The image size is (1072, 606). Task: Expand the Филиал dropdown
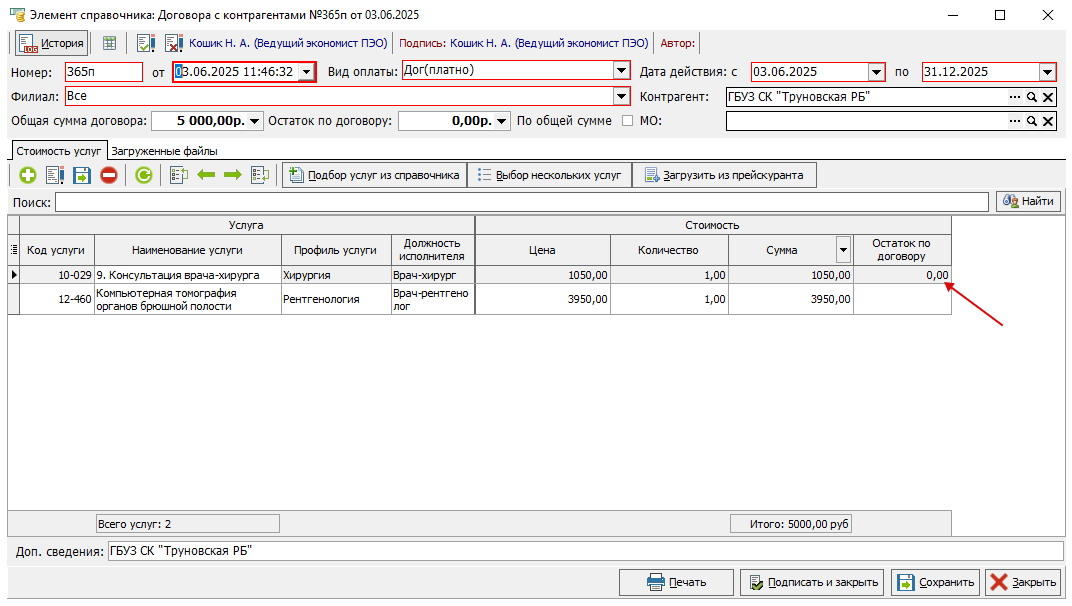tap(621, 96)
